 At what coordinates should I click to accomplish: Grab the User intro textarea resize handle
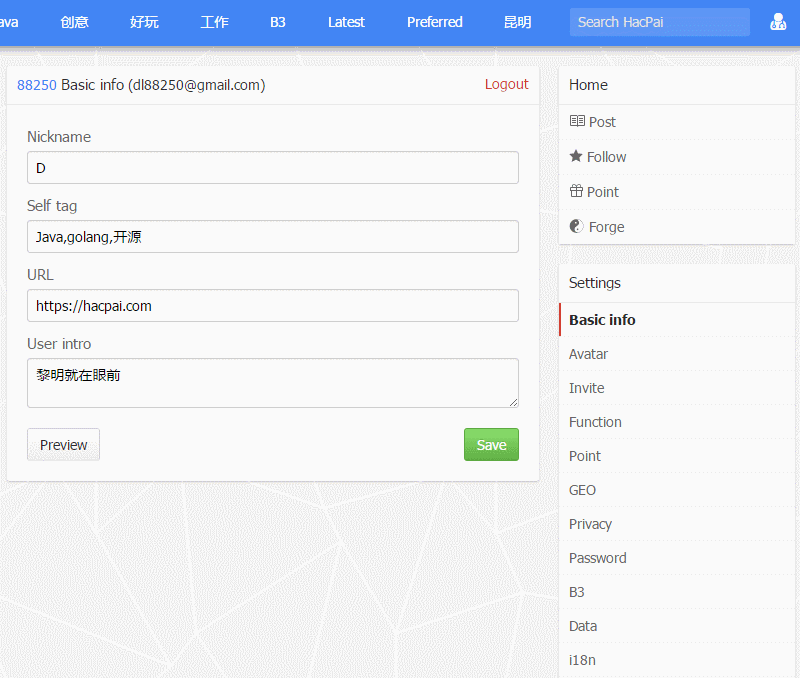coord(513,403)
